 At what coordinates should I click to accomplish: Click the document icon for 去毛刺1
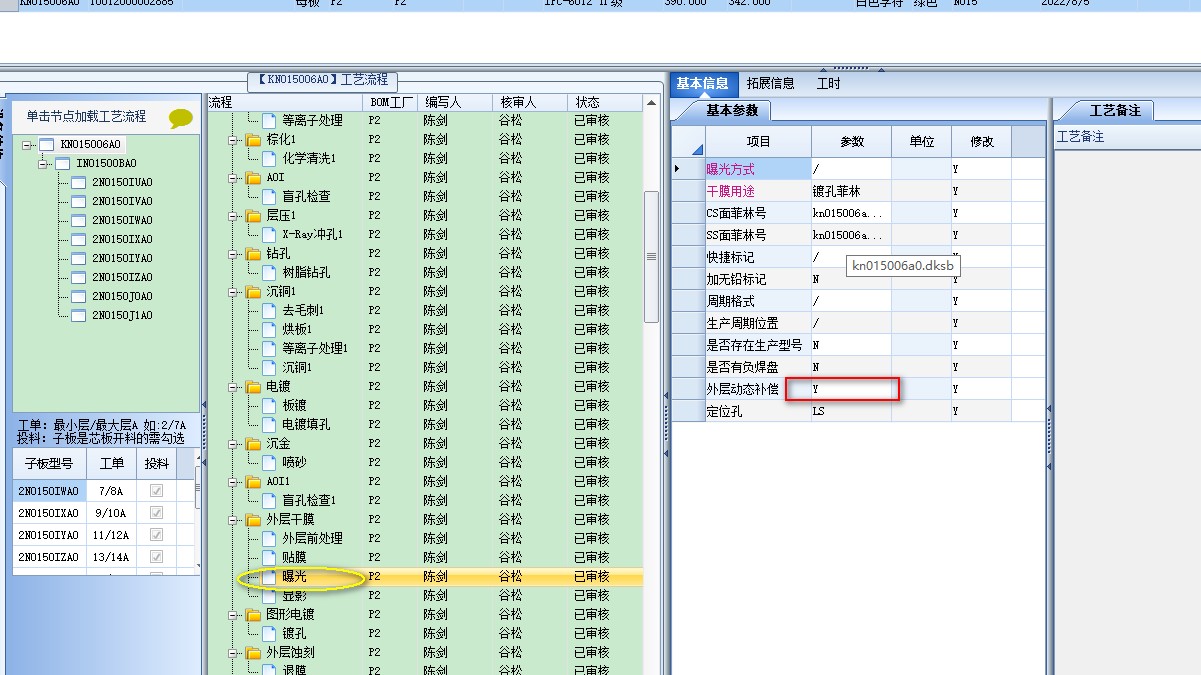pos(268,310)
